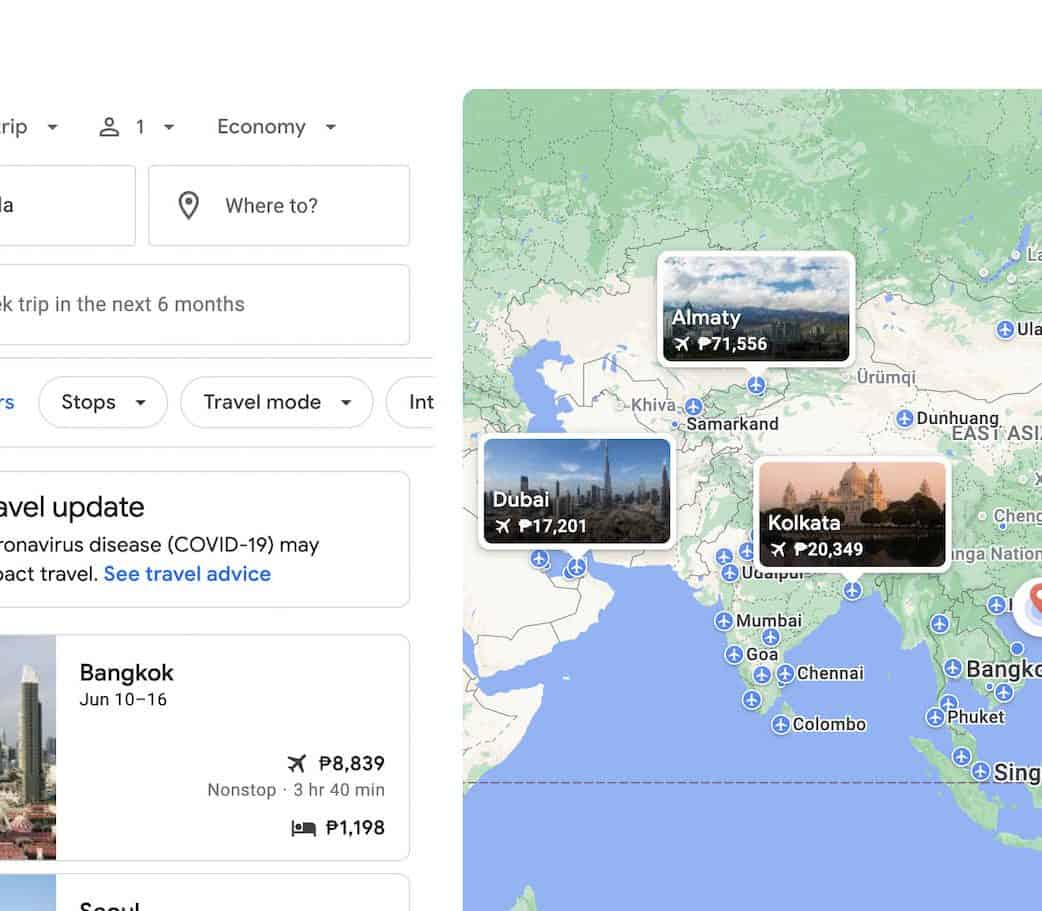Select the Colombo airport marker on map
This screenshot has width=1042, height=911.
click(782, 724)
